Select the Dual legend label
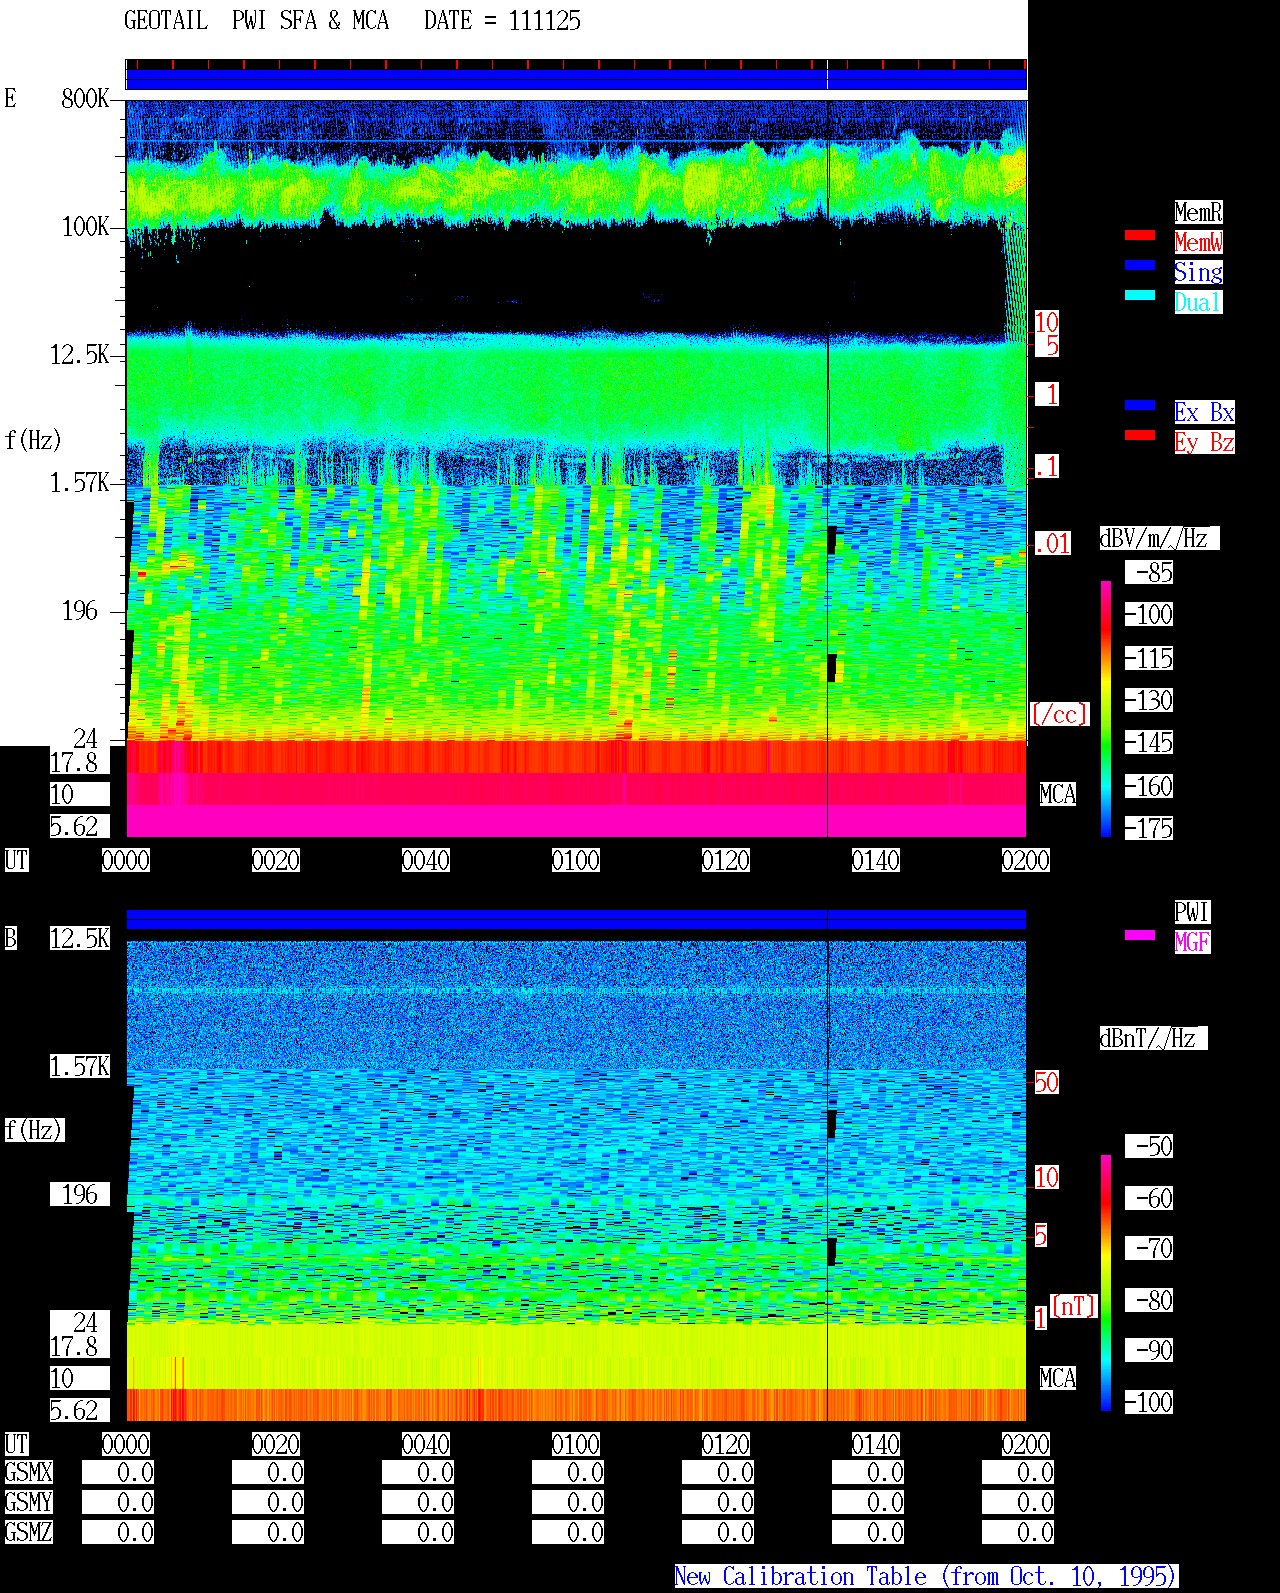1280x1593 pixels. pos(1198,302)
